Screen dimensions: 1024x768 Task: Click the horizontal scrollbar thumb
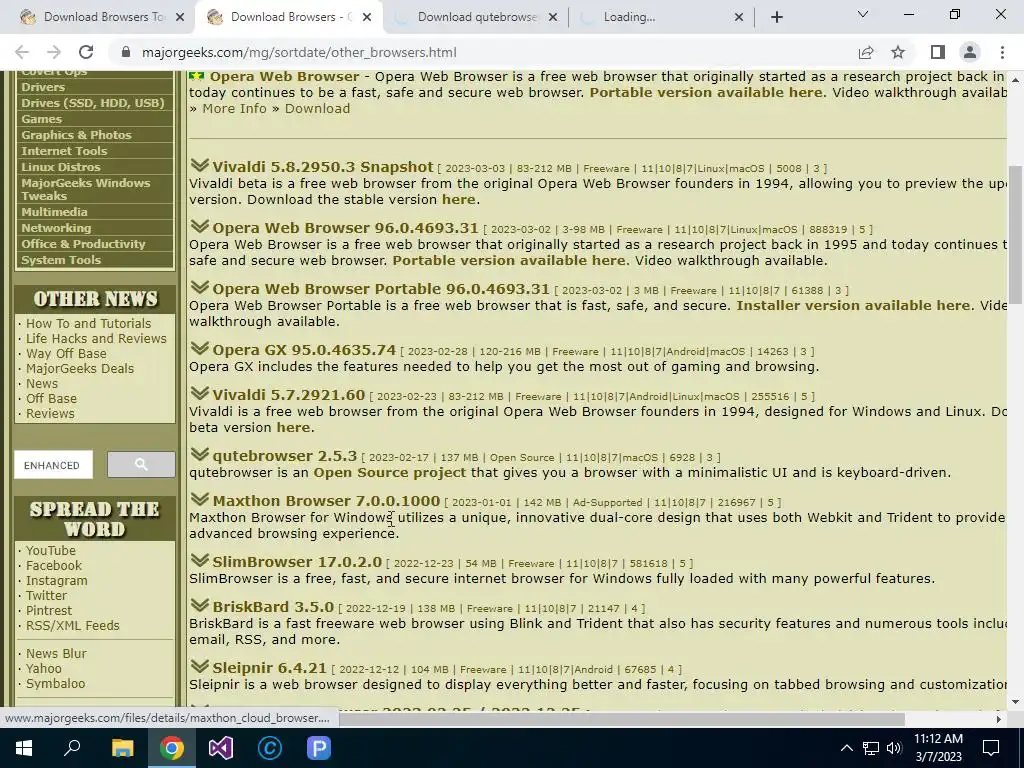pyautogui.click(x=622, y=719)
